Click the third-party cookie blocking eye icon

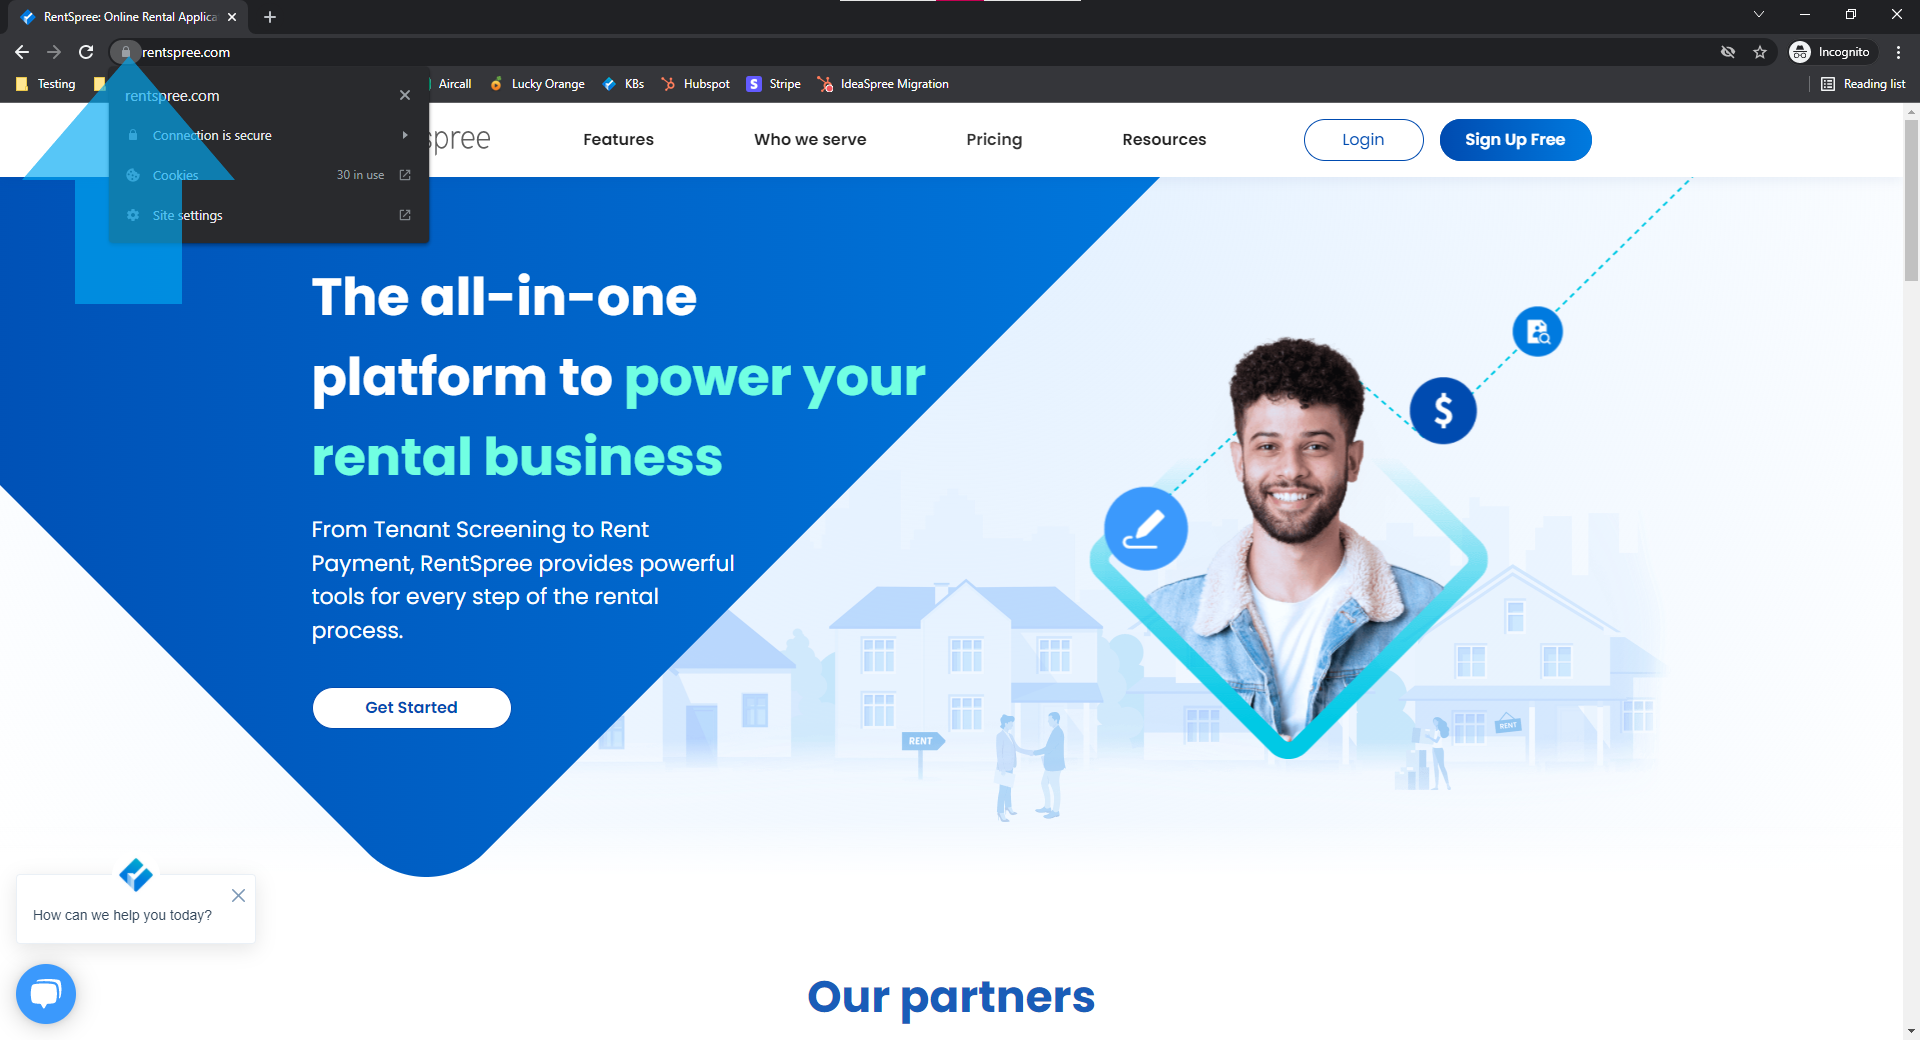coord(1728,52)
